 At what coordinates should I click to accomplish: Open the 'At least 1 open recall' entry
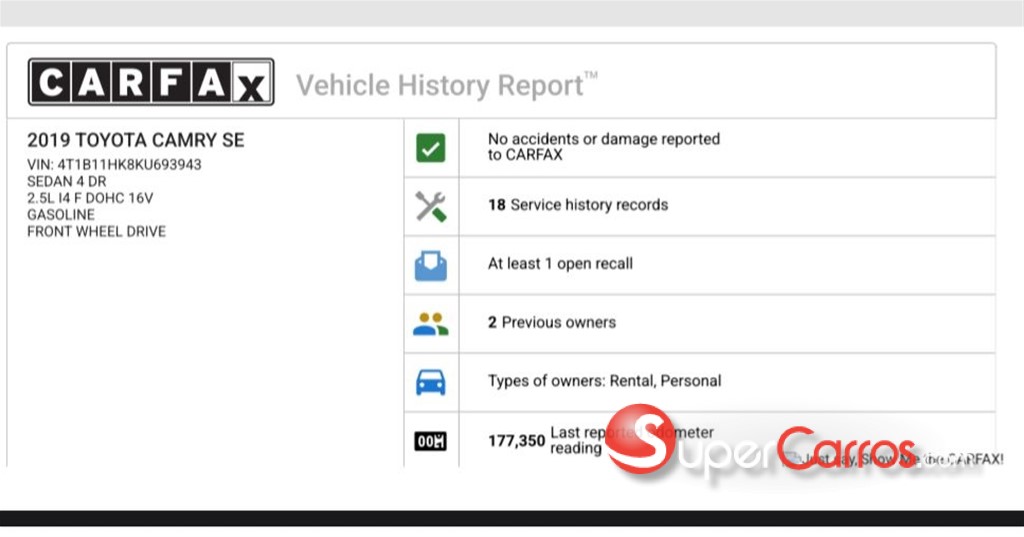(560, 264)
